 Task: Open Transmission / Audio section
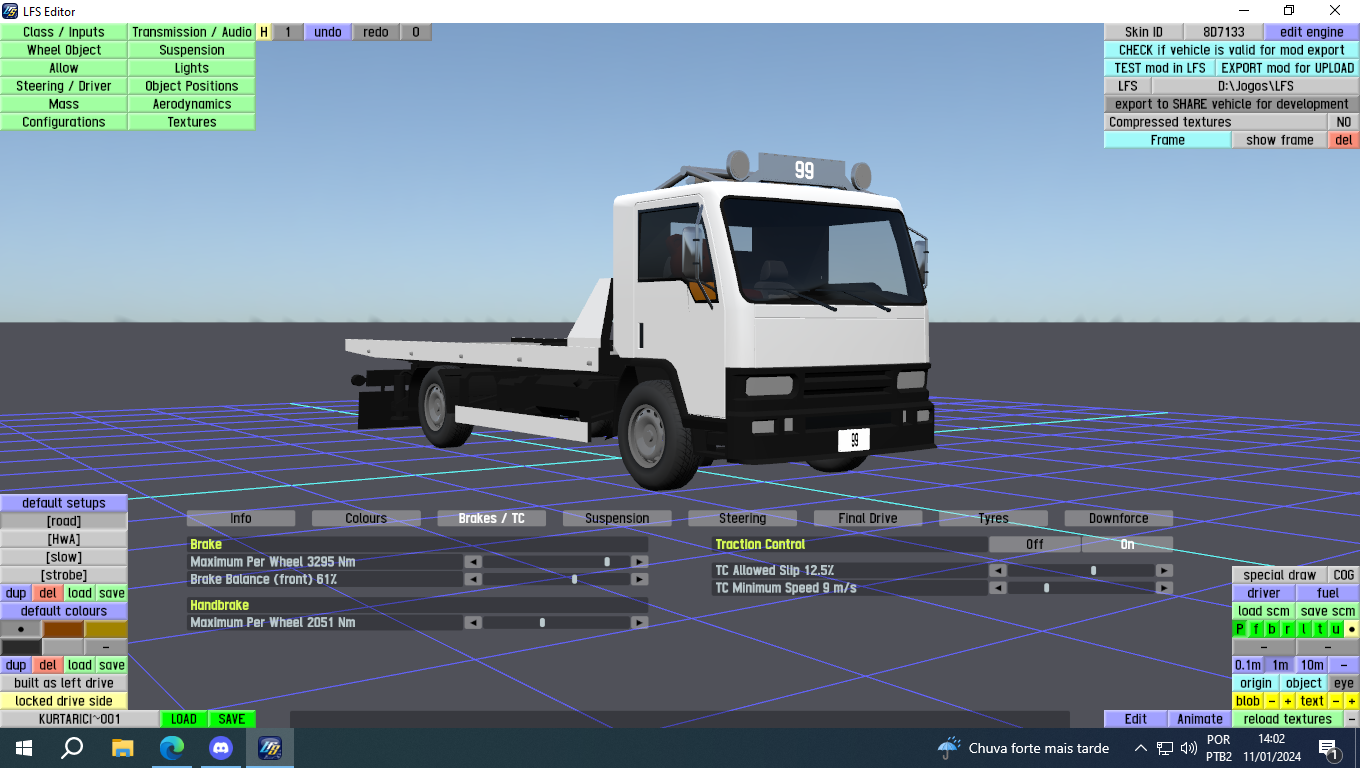point(192,32)
